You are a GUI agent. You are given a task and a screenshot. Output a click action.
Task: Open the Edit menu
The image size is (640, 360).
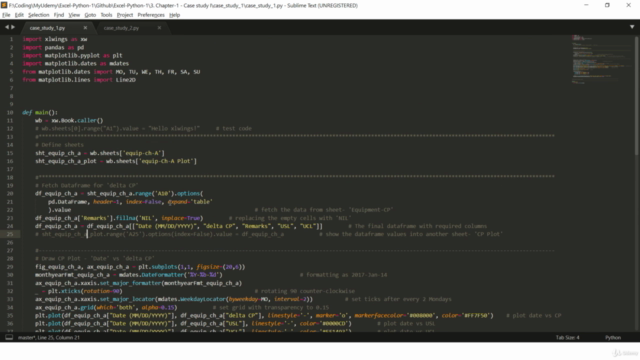coord(19,15)
